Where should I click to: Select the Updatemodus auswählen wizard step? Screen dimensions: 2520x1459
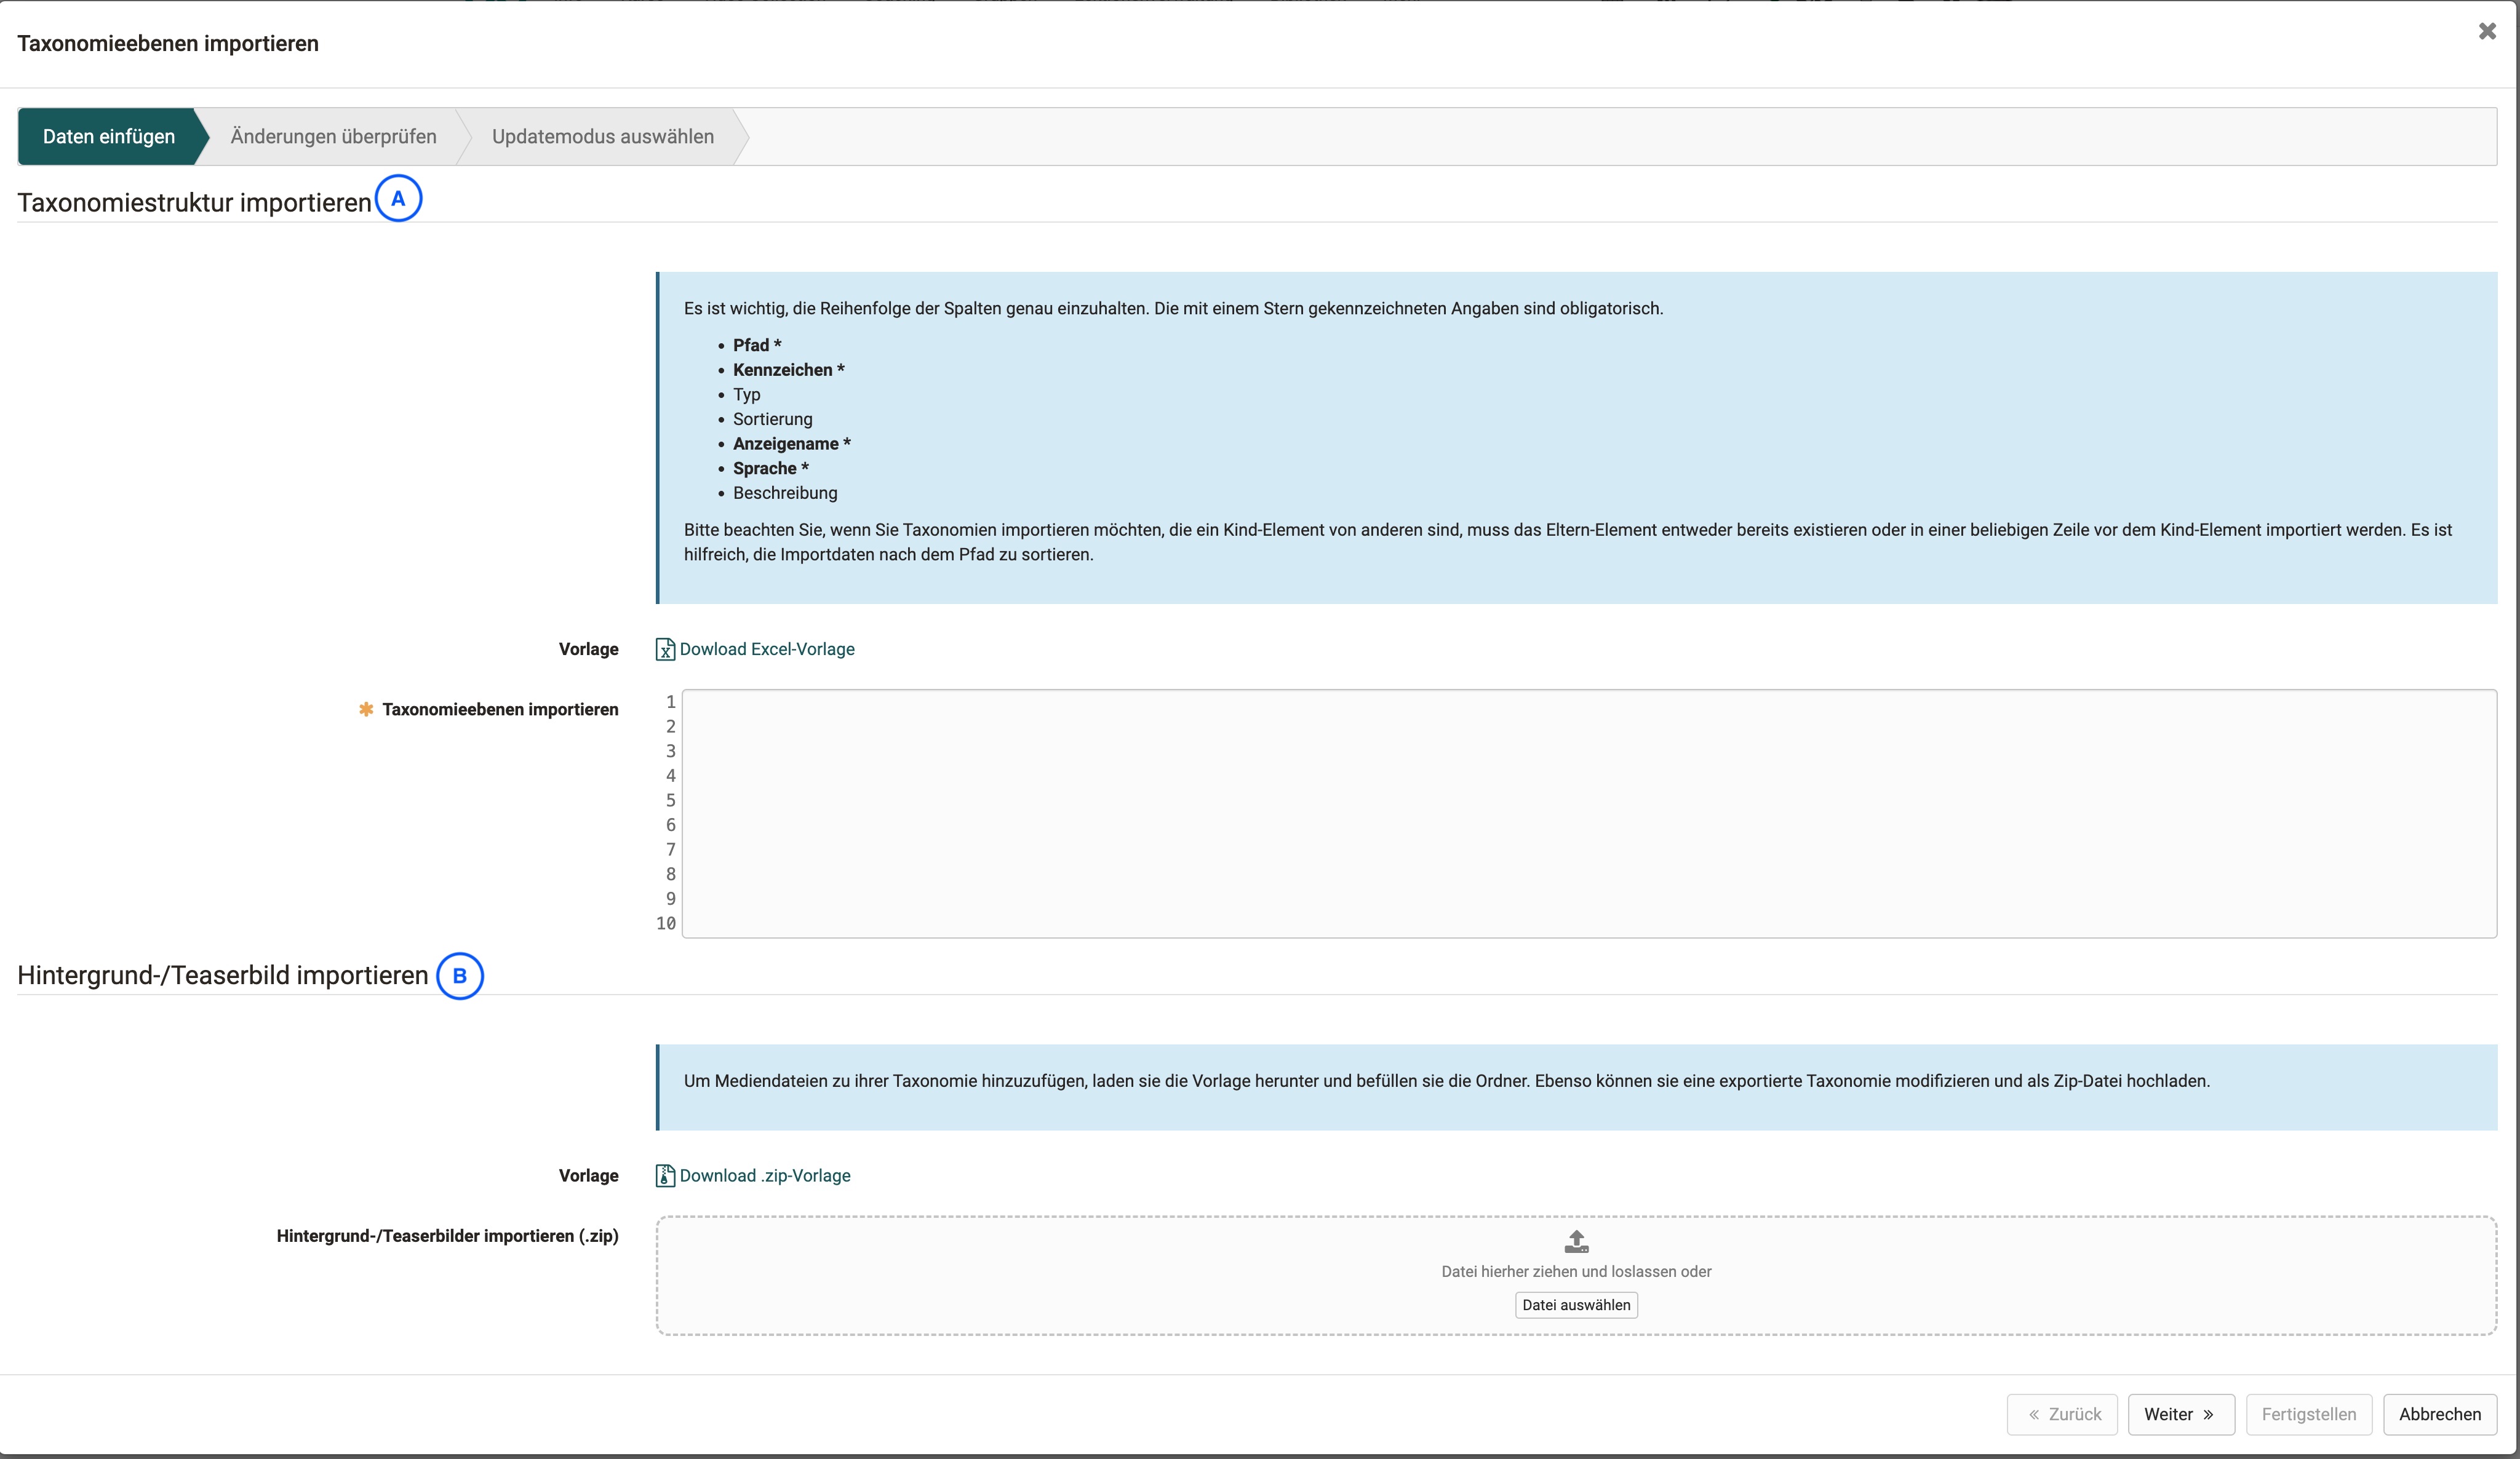coord(603,137)
